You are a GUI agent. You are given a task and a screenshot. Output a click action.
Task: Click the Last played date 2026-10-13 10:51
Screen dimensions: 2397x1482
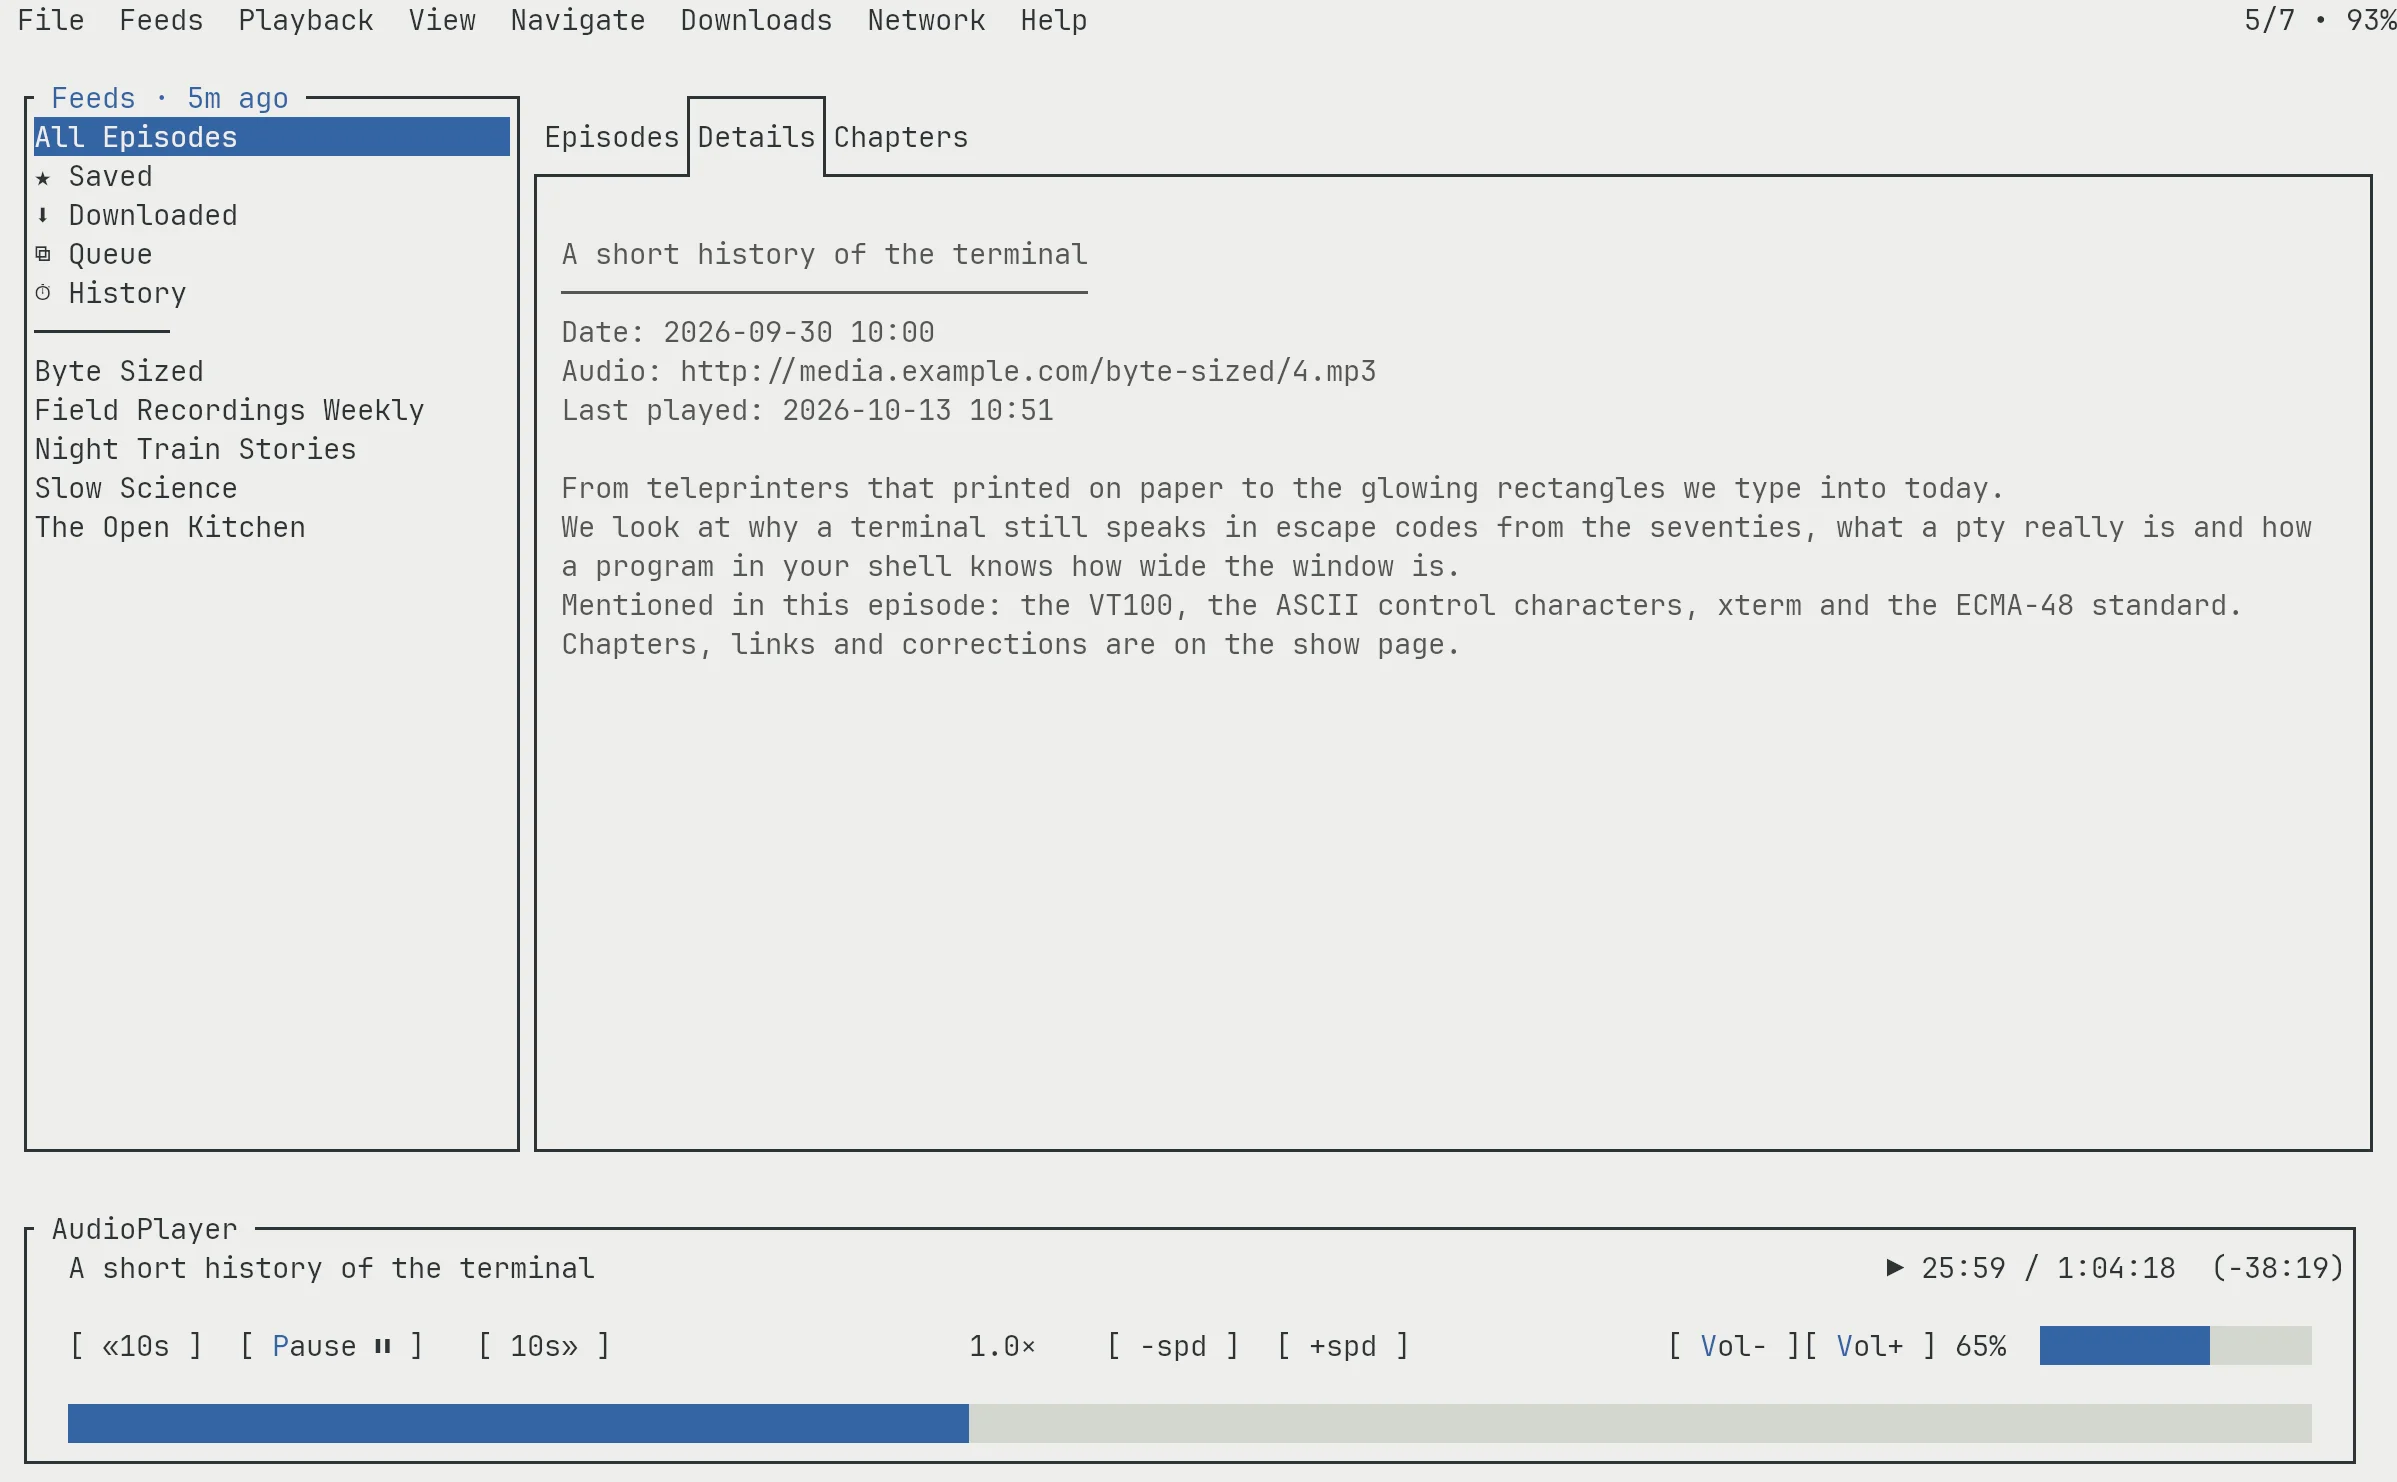point(918,410)
